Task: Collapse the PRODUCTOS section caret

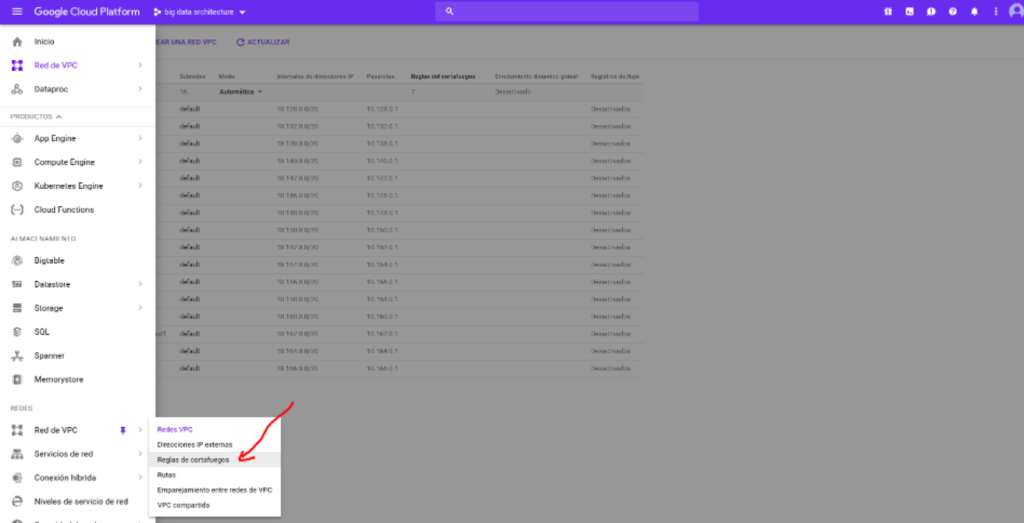Action: (59, 117)
